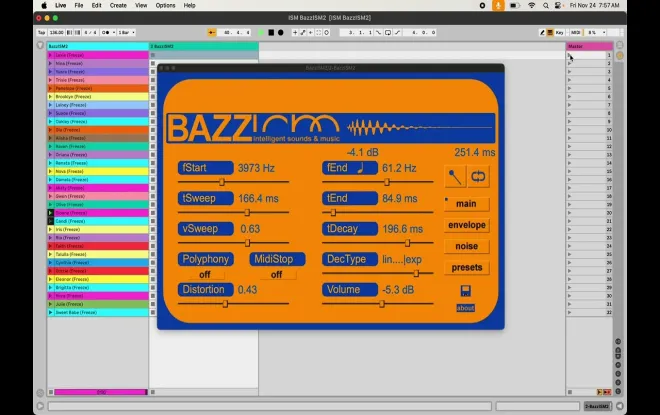660x415 pixels.
Task: Toggle the Polyphony off switch
Action: click(x=205, y=274)
